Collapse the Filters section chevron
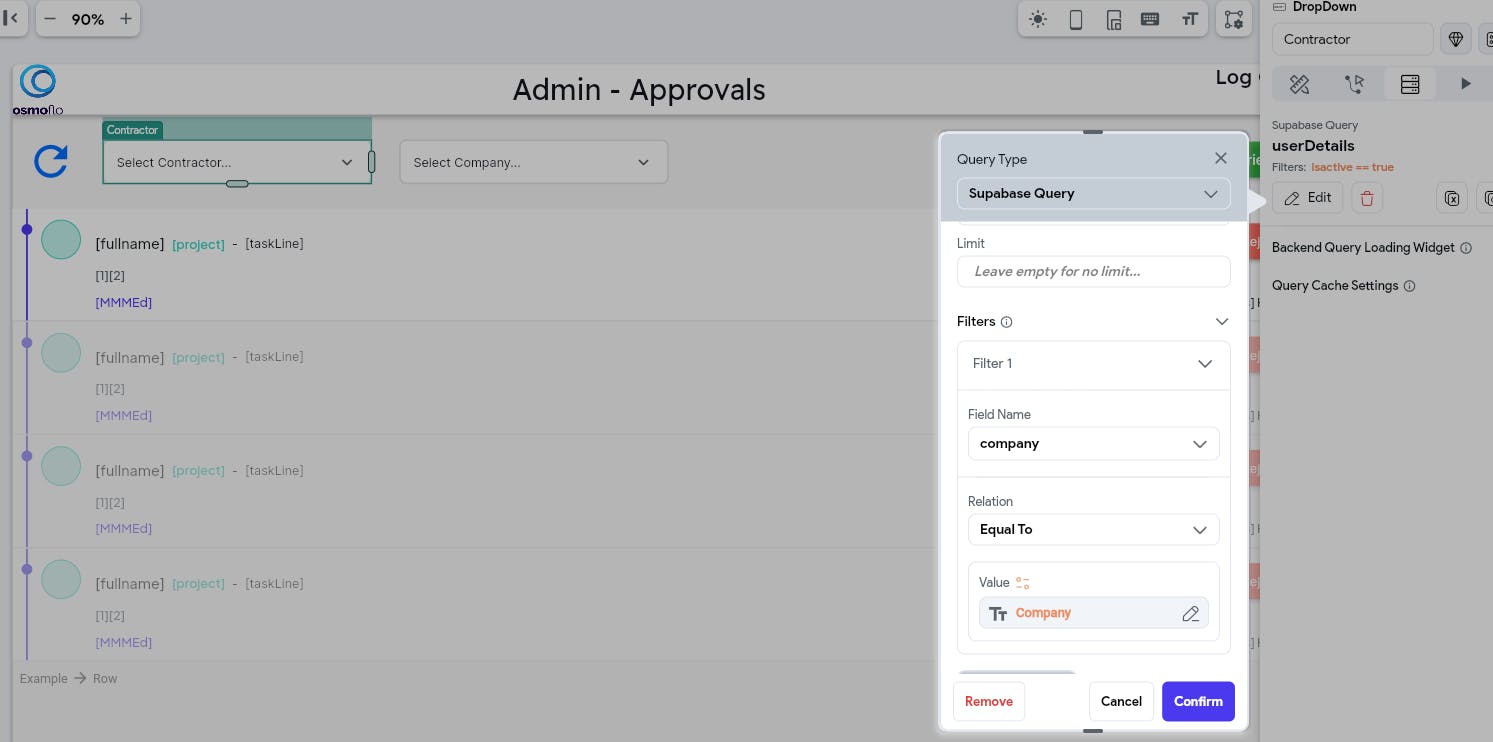The height and width of the screenshot is (742, 1493). pos(1221,321)
